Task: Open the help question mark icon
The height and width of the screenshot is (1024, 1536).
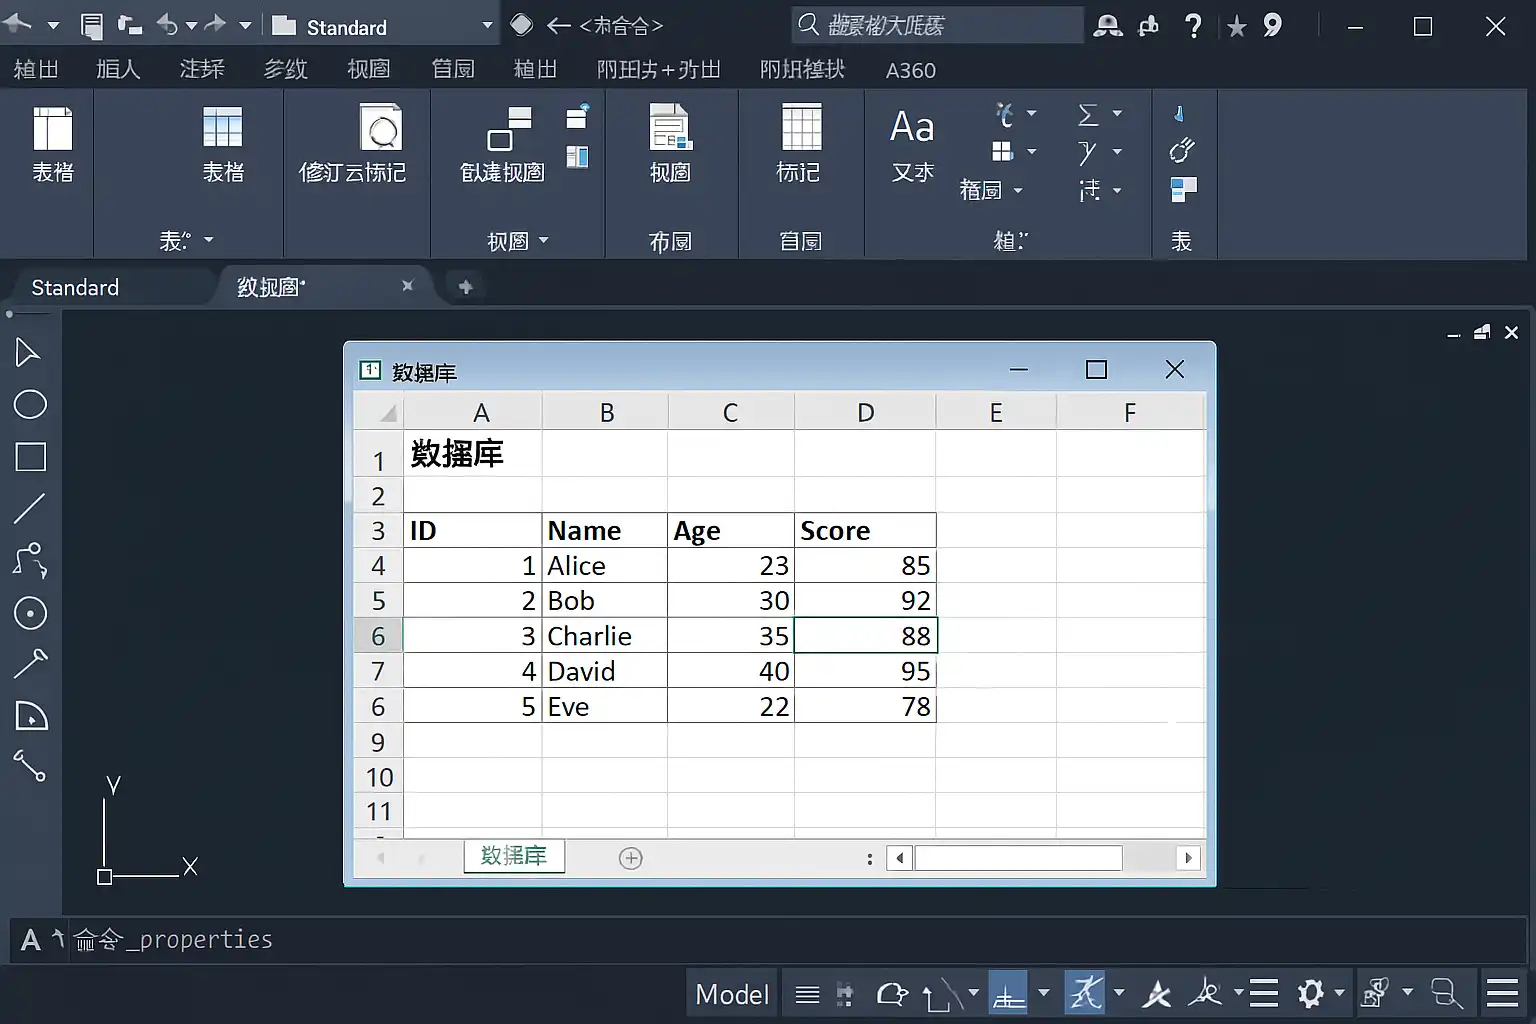Action: point(1193,26)
